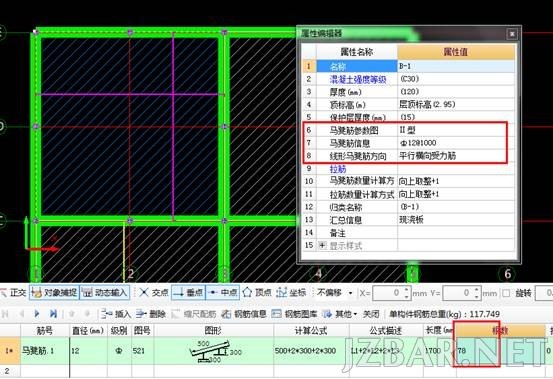Toggle the 正交 orthogonal mode
553x379 pixels.
tap(13, 293)
